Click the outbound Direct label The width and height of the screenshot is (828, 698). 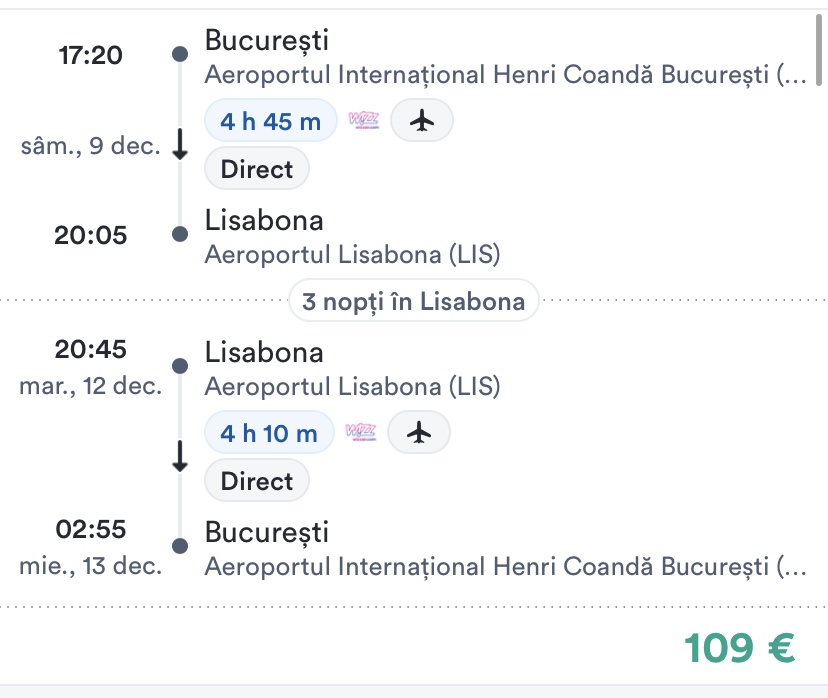(x=257, y=169)
